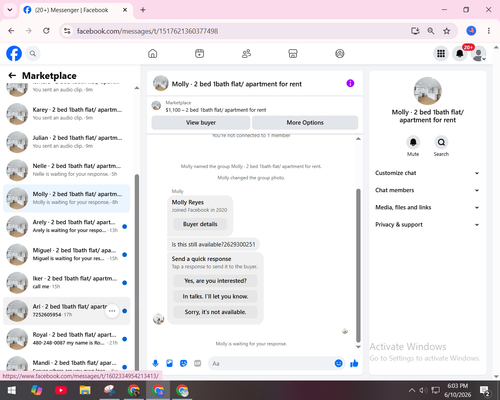Click the More Options button
500x400 pixels.
tap(305, 123)
